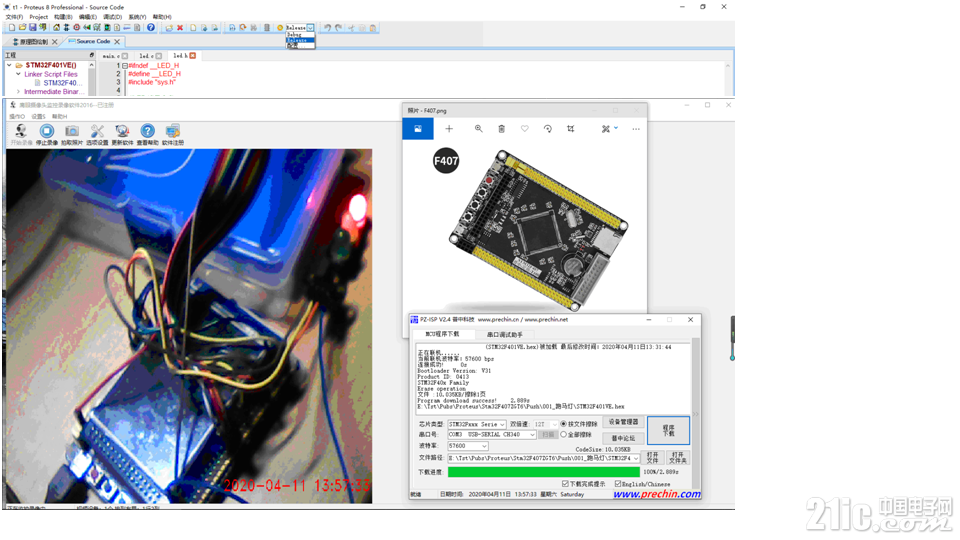Toggle the 下载完成提示 checkbox
This screenshot has height=540, width=960.
[565, 484]
